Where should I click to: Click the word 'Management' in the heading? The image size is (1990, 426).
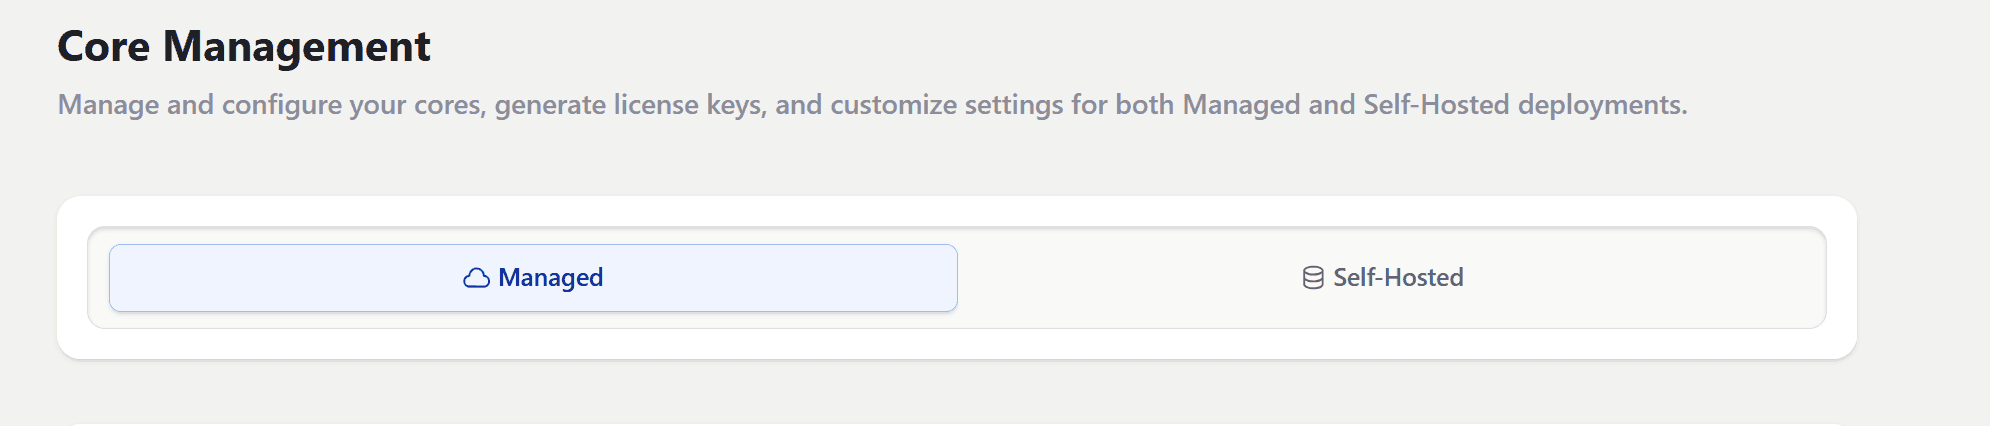(x=297, y=47)
